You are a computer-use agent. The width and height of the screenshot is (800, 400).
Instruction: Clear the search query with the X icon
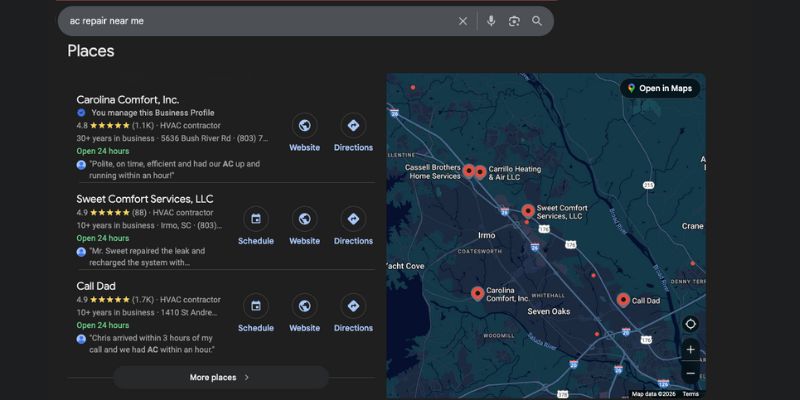point(462,21)
